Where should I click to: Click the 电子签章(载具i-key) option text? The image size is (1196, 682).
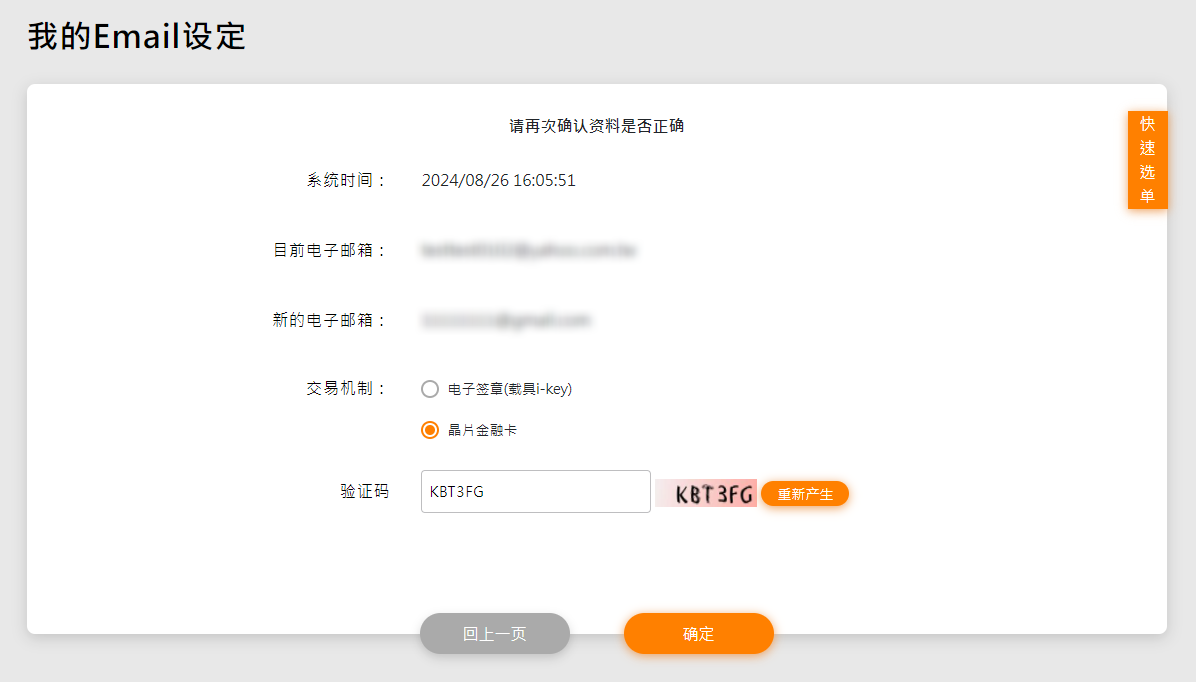tap(510, 389)
